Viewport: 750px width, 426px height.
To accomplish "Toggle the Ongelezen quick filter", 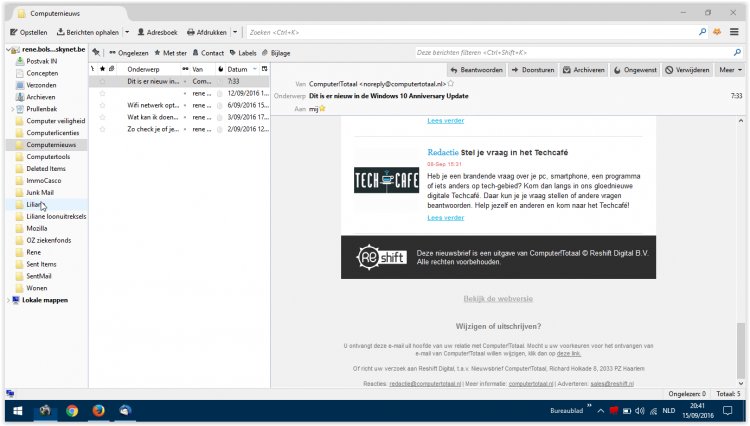I will [x=128, y=52].
